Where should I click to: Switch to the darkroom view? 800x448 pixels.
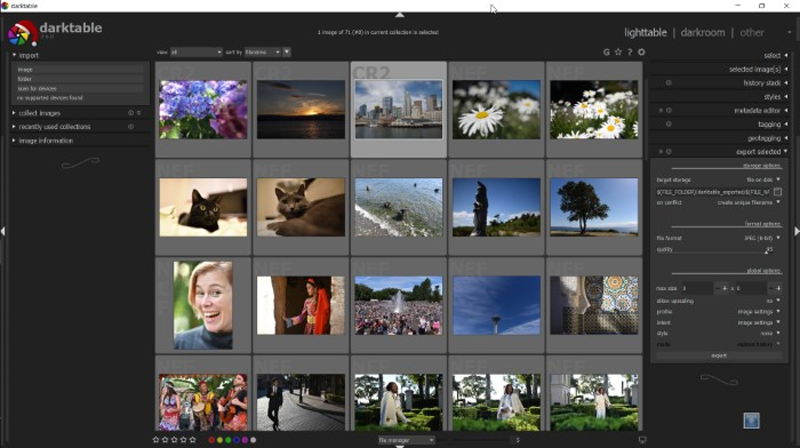tap(703, 33)
